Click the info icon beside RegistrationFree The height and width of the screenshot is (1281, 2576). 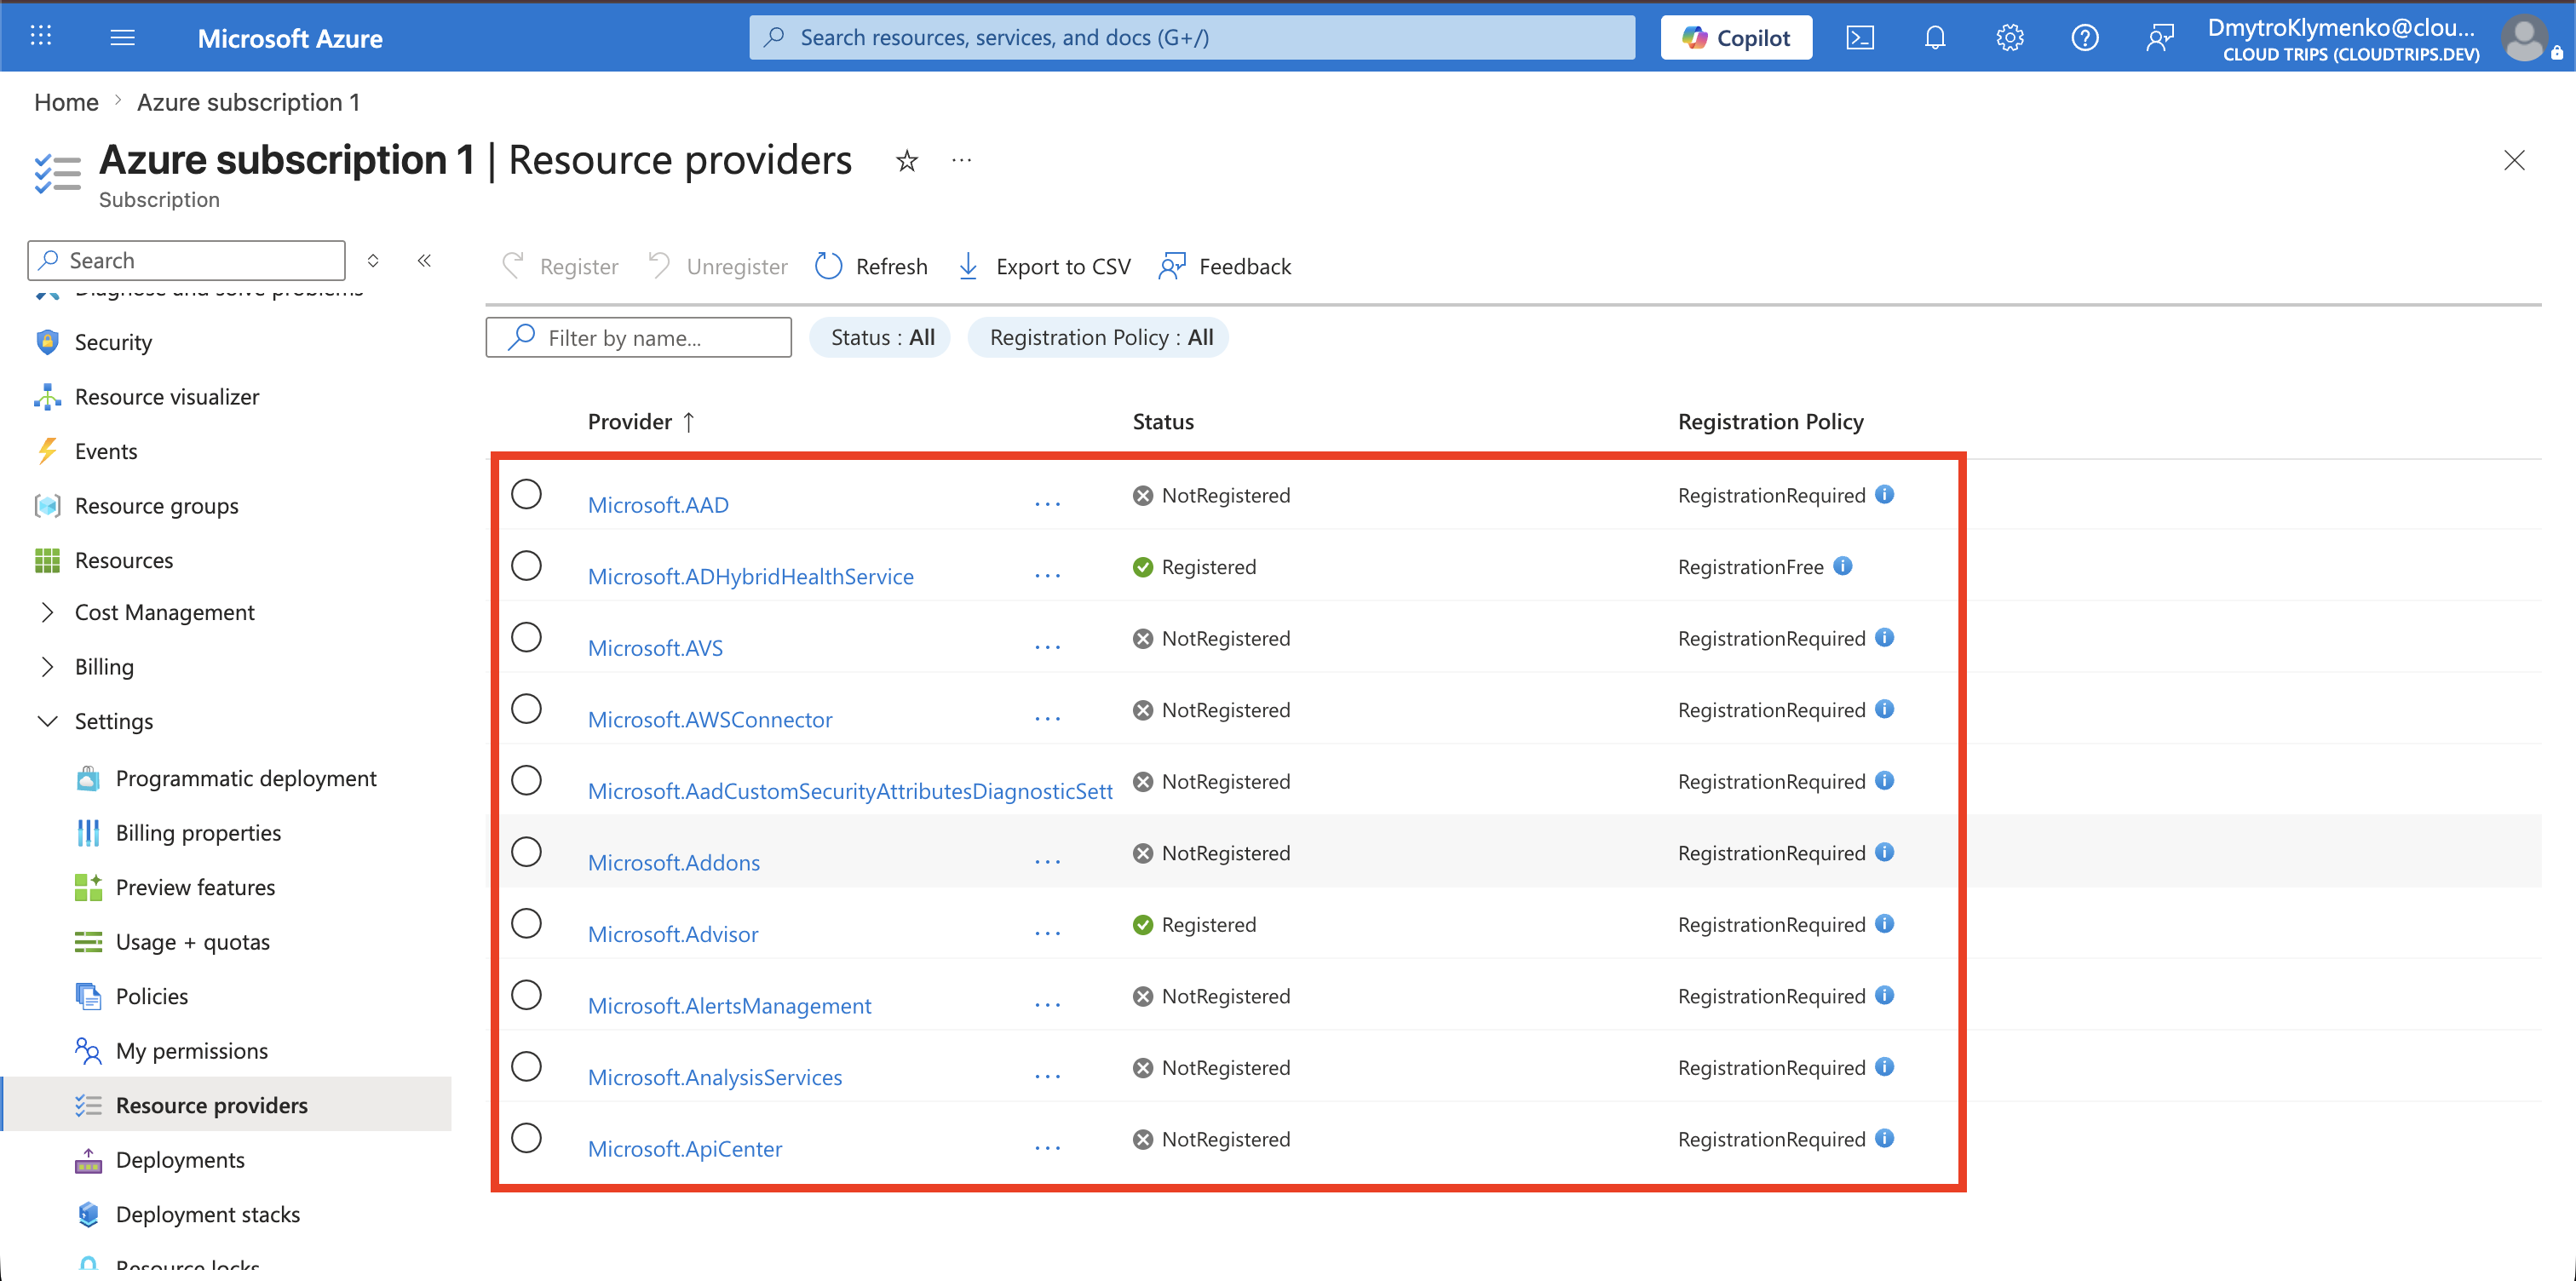pyautogui.click(x=1842, y=566)
